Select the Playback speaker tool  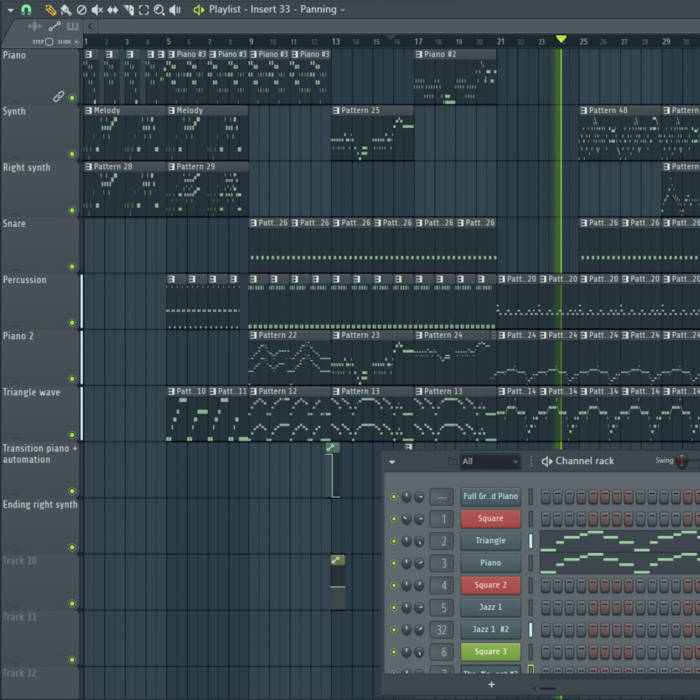pos(175,9)
